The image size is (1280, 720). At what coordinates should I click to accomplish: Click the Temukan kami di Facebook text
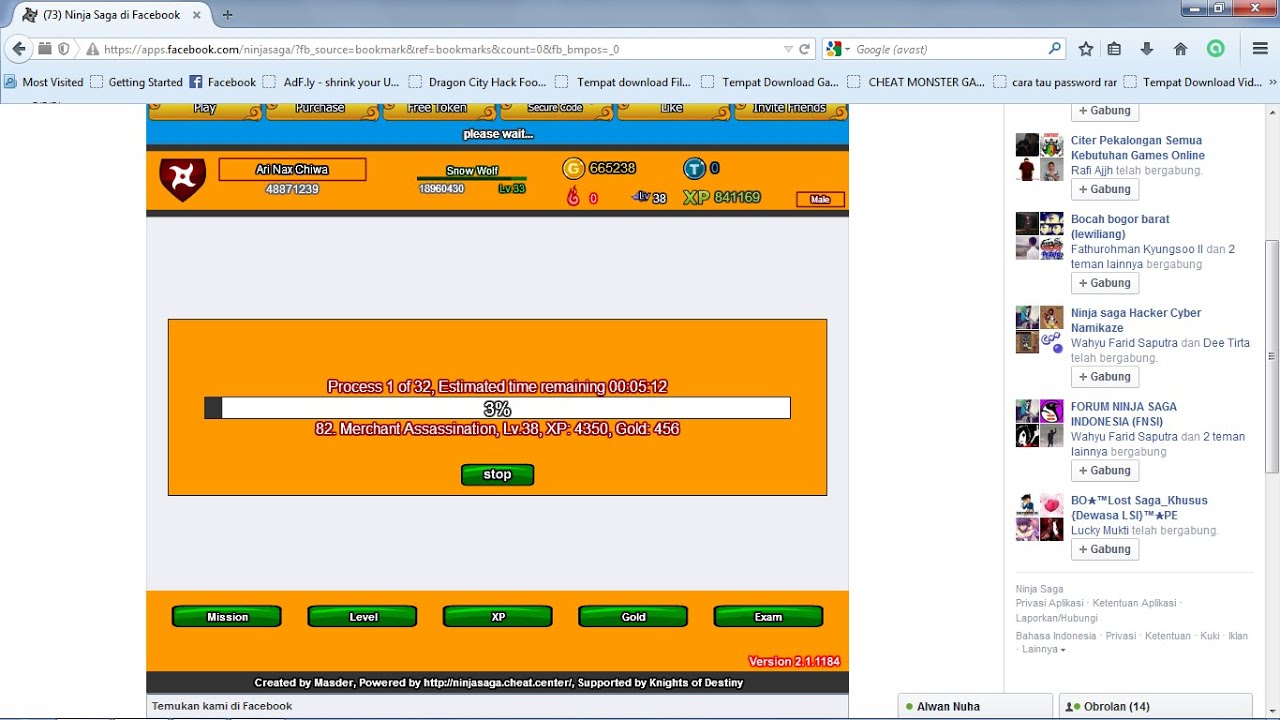pos(222,706)
